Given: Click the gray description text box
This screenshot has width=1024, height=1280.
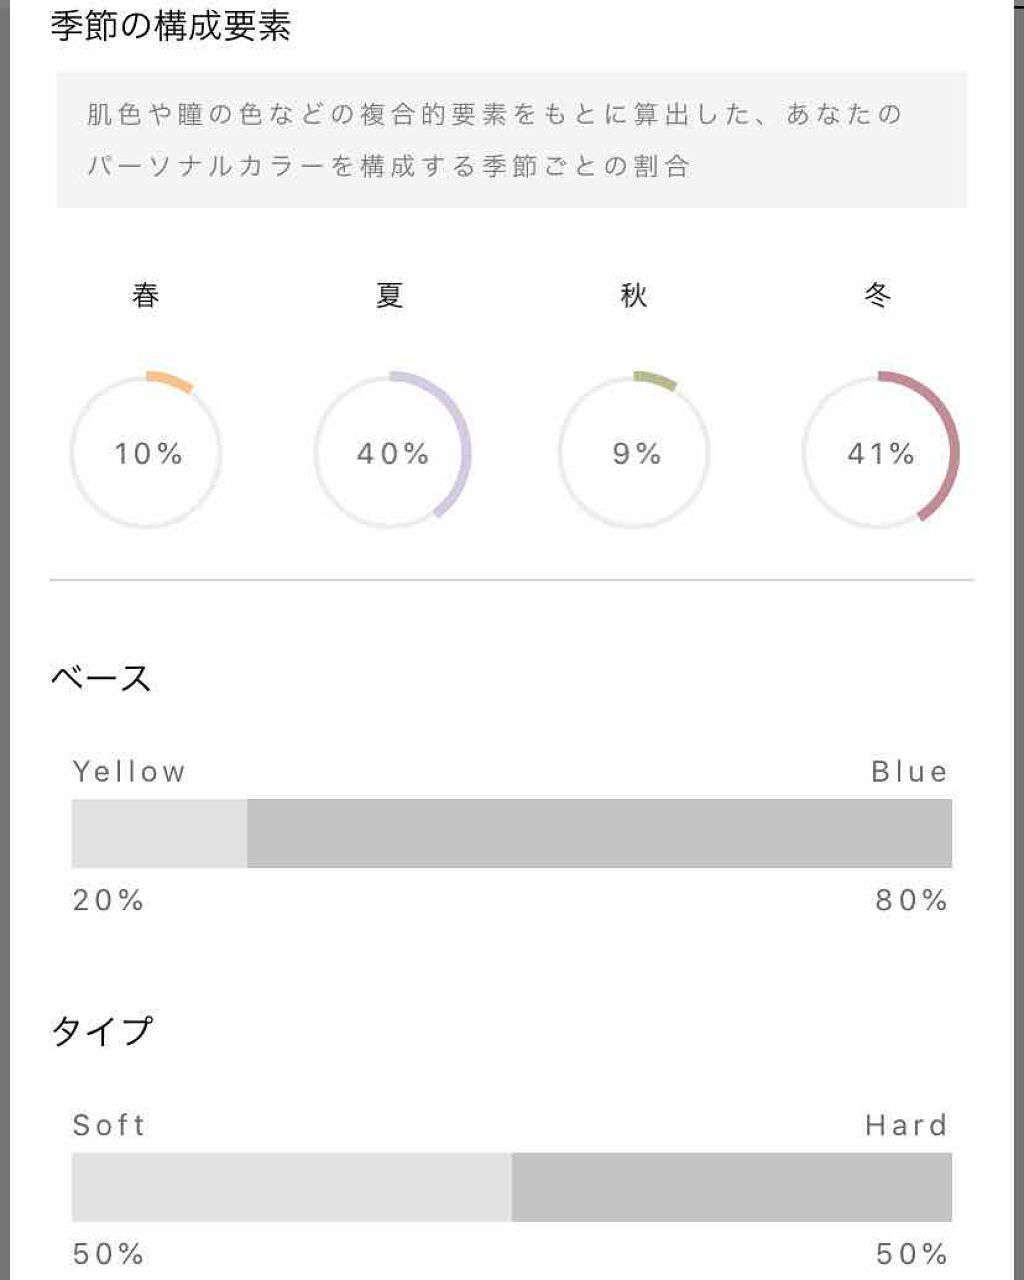Looking at the screenshot, I should click(x=511, y=140).
